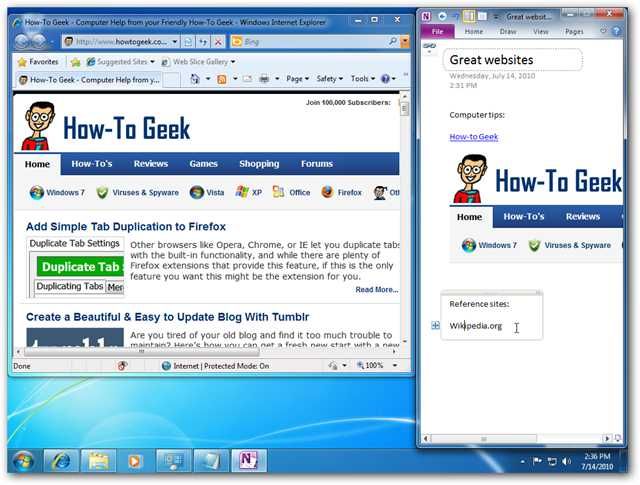Viewport: 640px width, 485px height.
Task: Select the Home nav tab on webpage
Action: (x=37, y=164)
